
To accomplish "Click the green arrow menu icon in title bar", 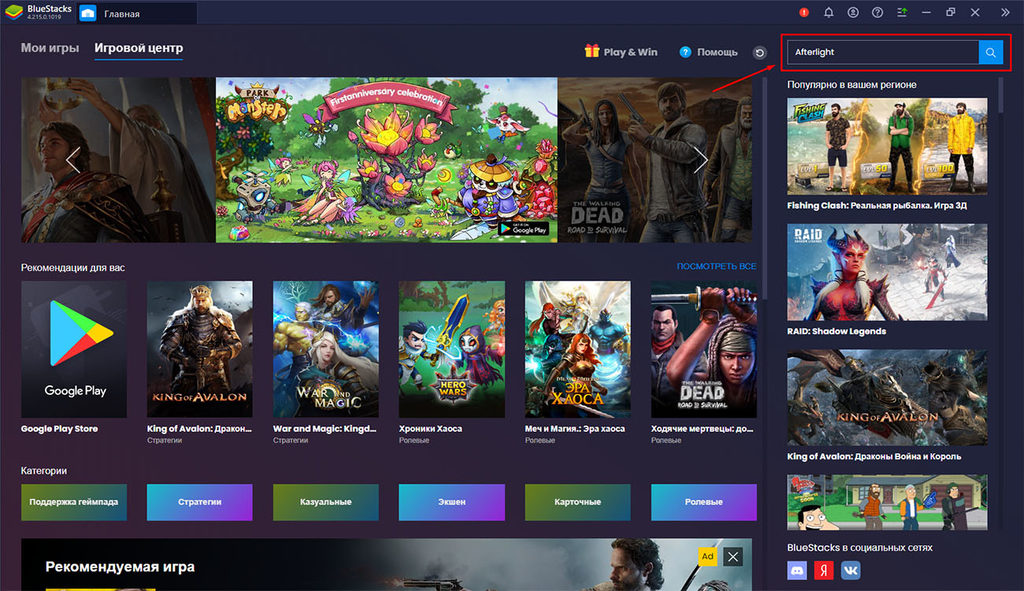I will tap(902, 12).
